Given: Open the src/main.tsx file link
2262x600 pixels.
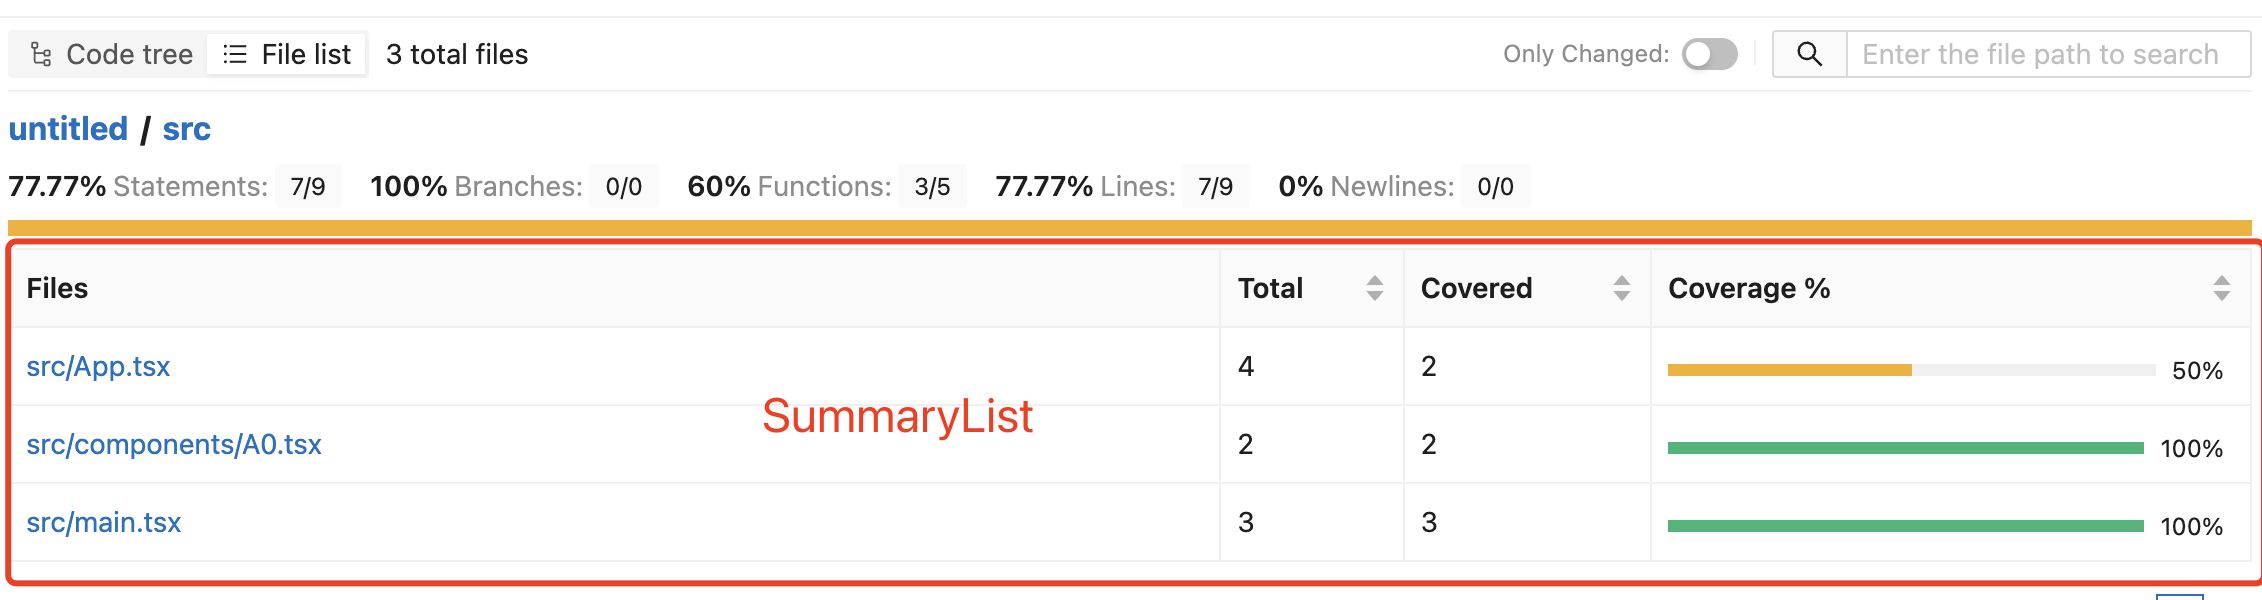Looking at the screenshot, I should click(104, 523).
